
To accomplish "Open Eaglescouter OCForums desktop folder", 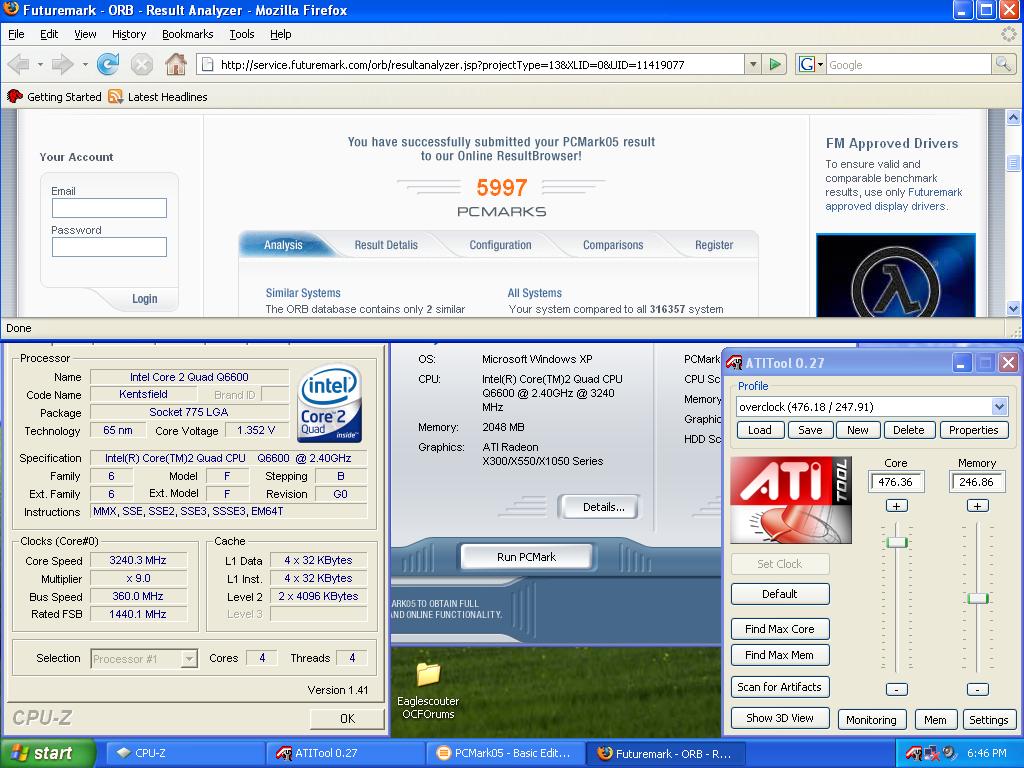I will pyautogui.click(x=428, y=690).
